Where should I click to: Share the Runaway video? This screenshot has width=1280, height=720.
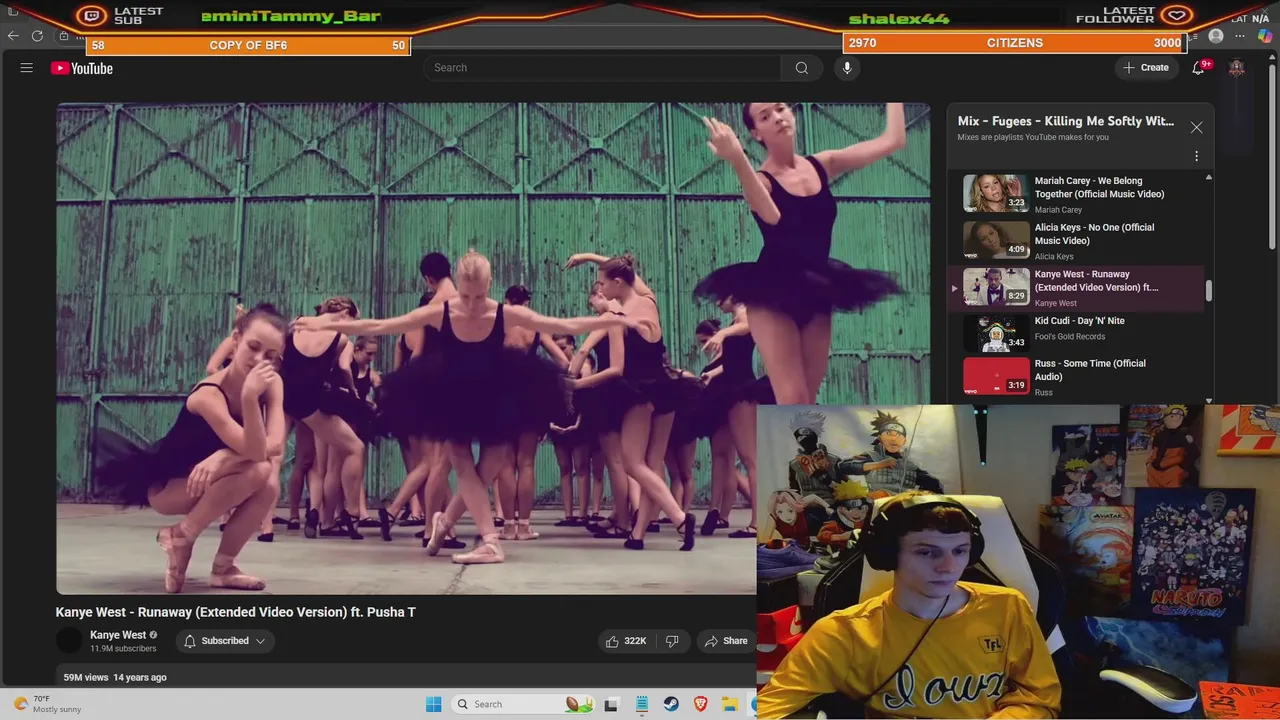pyautogui.click(x=726, y=641)
